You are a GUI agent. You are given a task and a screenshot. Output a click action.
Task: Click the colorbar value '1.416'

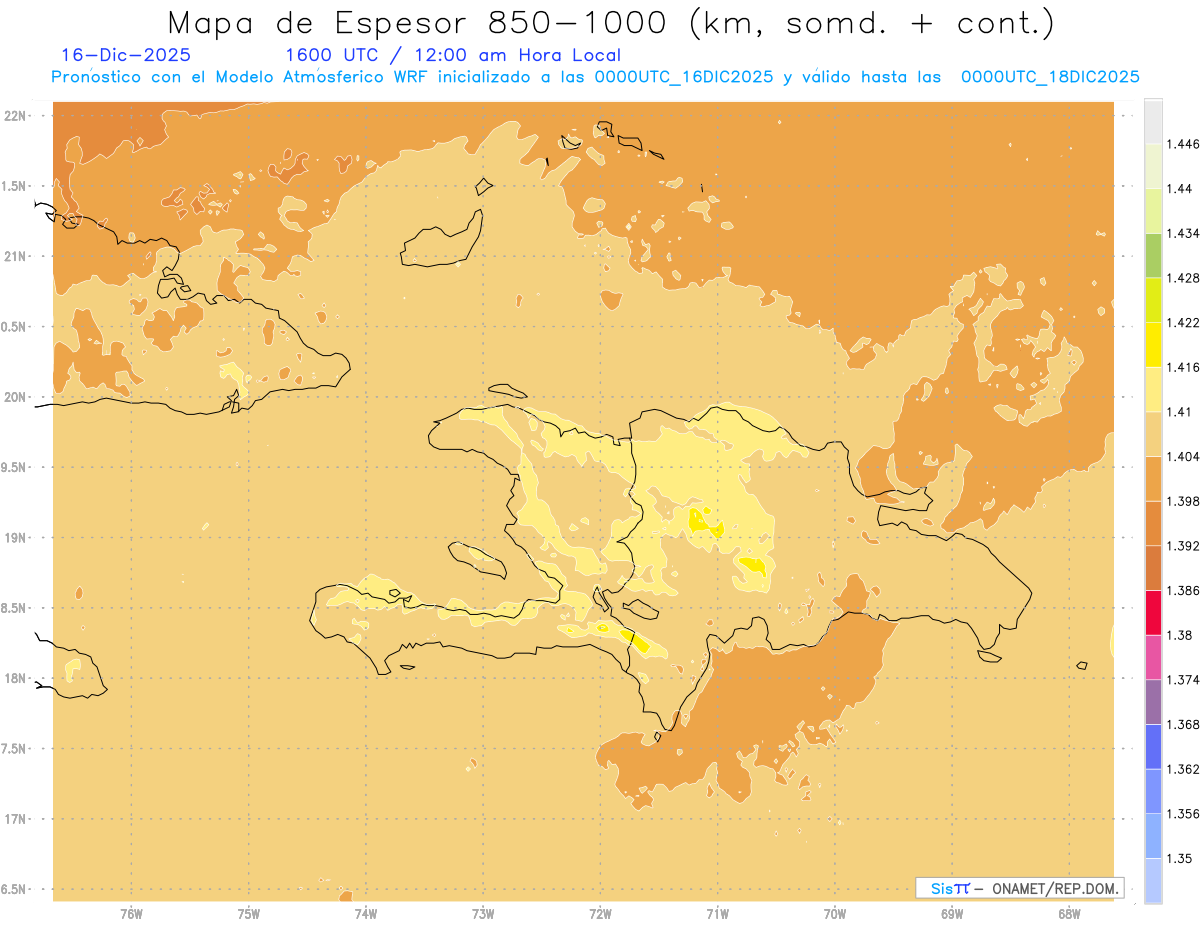click(x=1183, y=367)
